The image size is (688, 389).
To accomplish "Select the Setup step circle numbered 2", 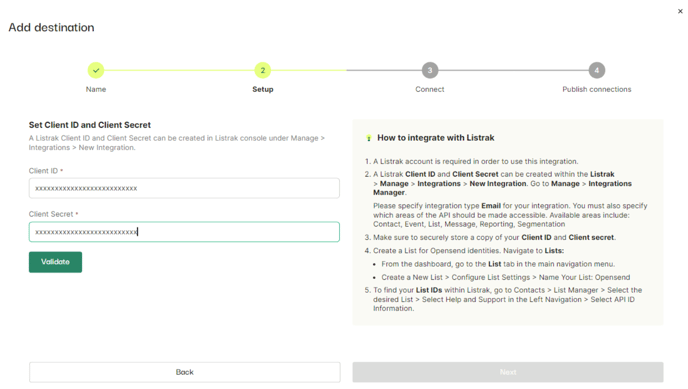I will coord(262,70).
